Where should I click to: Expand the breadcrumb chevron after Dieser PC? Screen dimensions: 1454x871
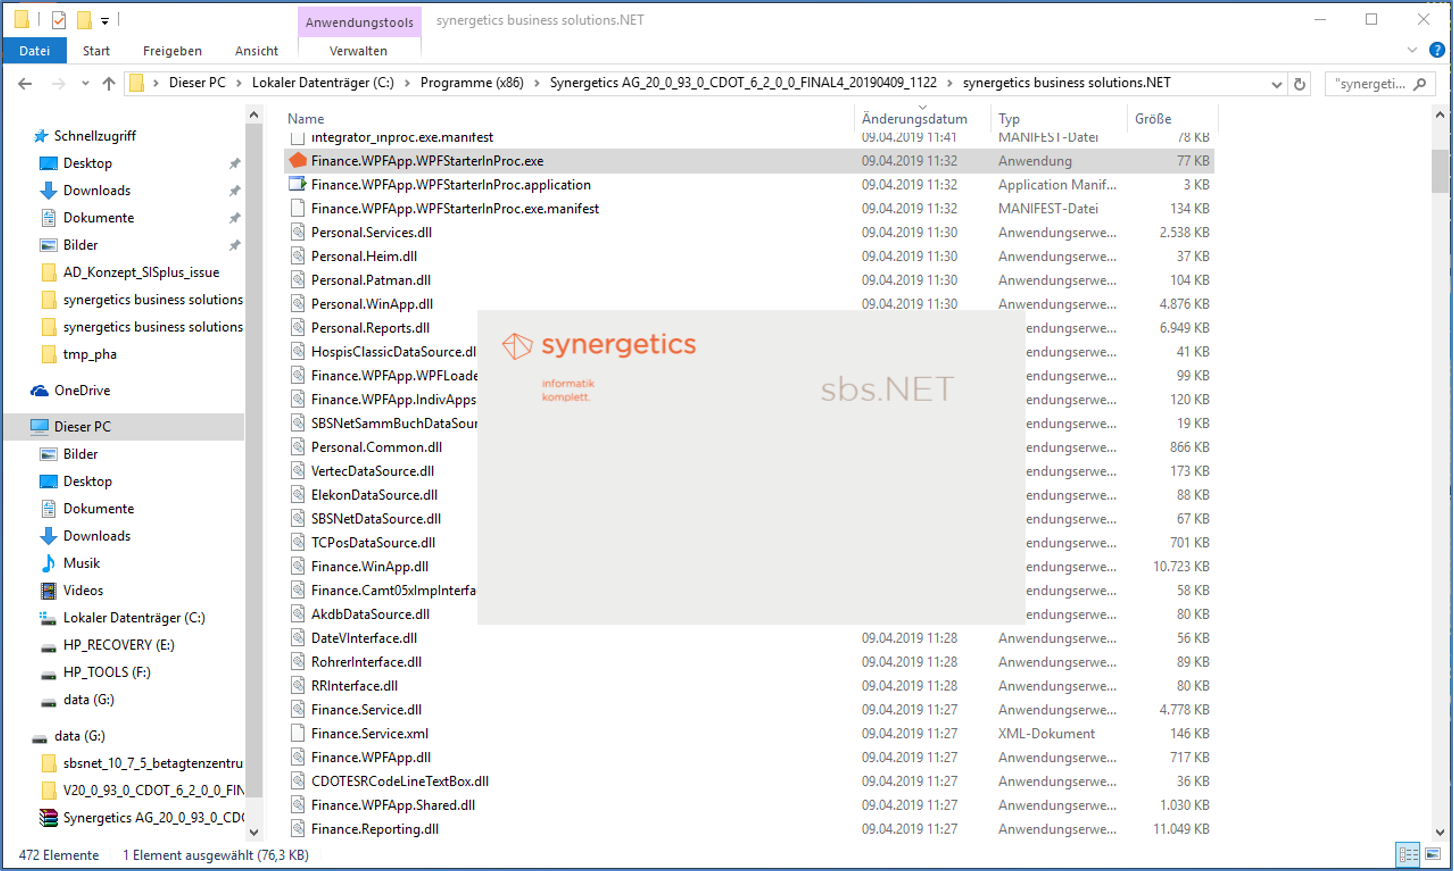tap(239, 83)
